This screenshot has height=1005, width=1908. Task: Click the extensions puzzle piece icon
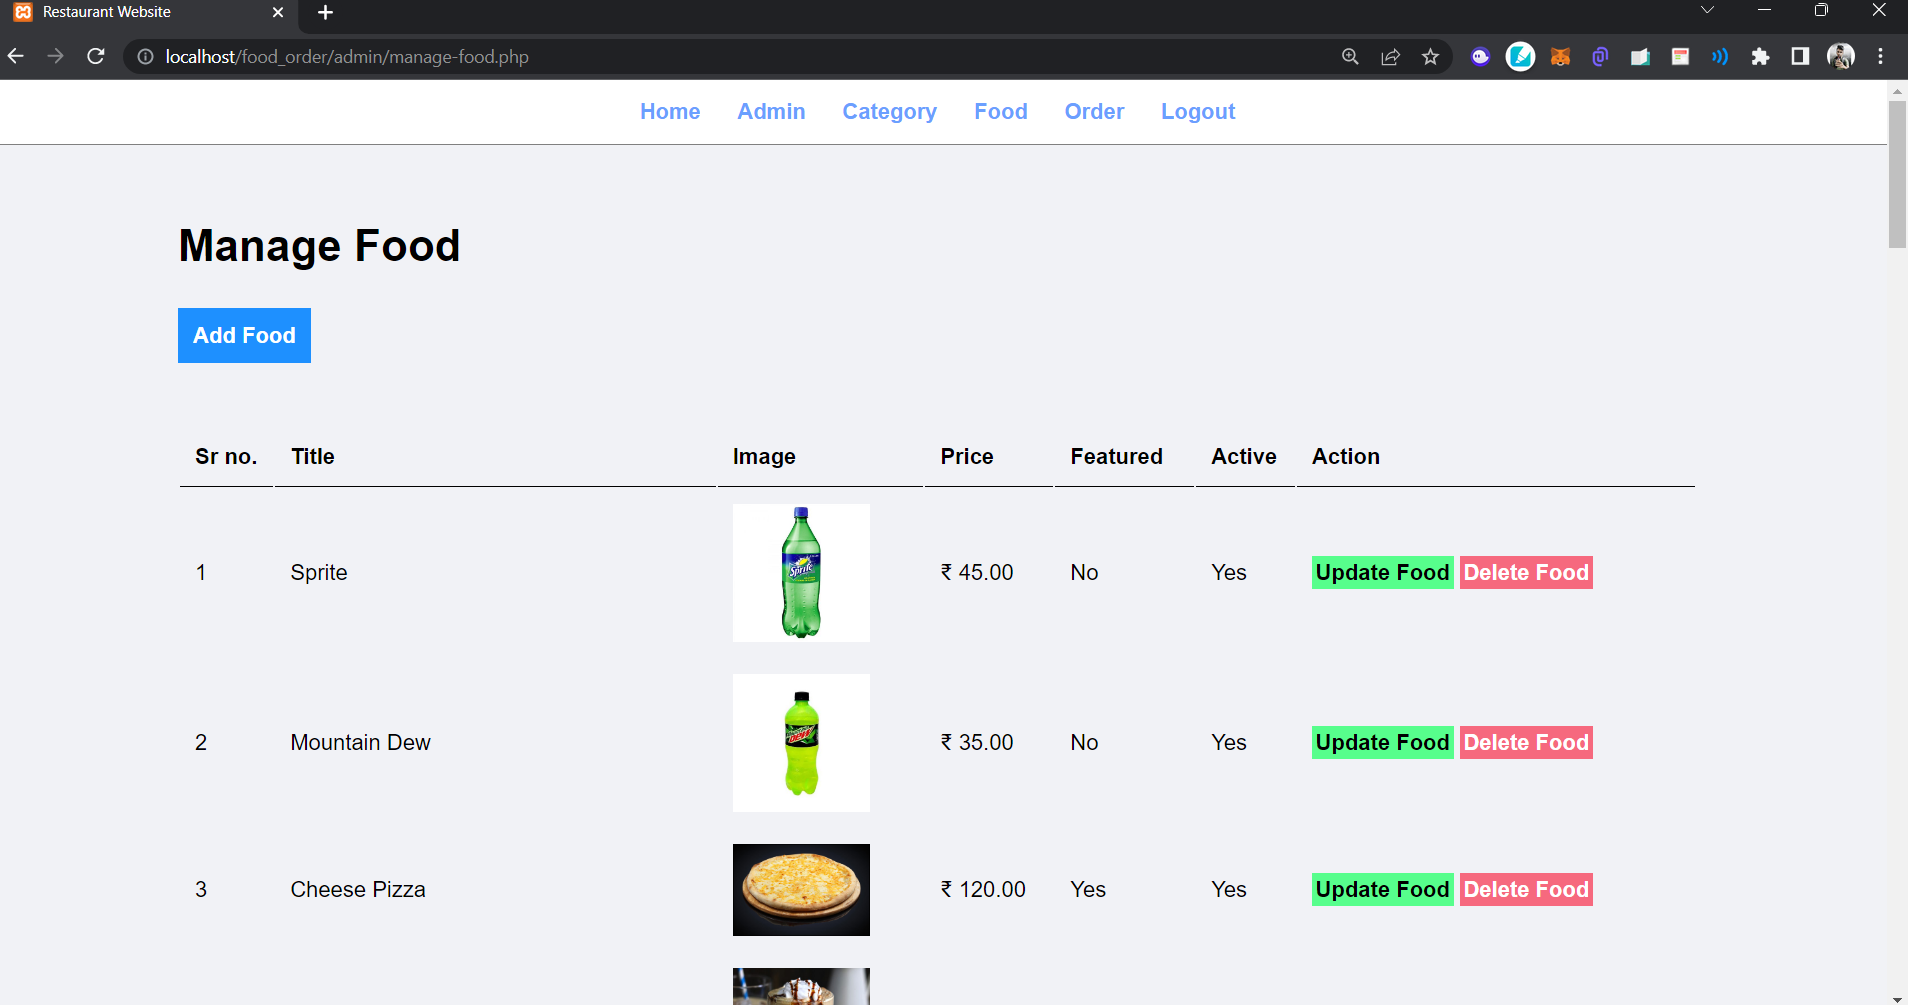tap(1762, 56)
